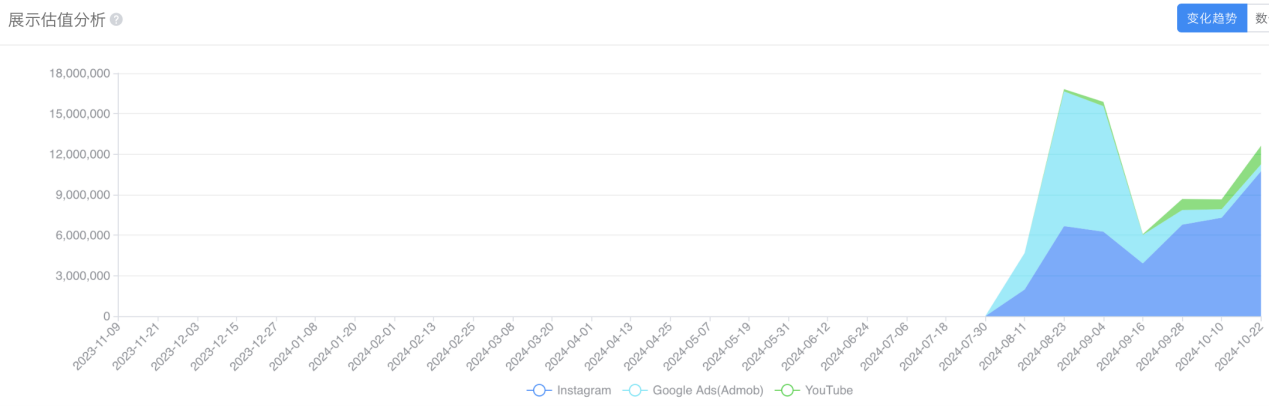
Task: Click the 展示估值分析 chart title
Action: click(56, 19)
